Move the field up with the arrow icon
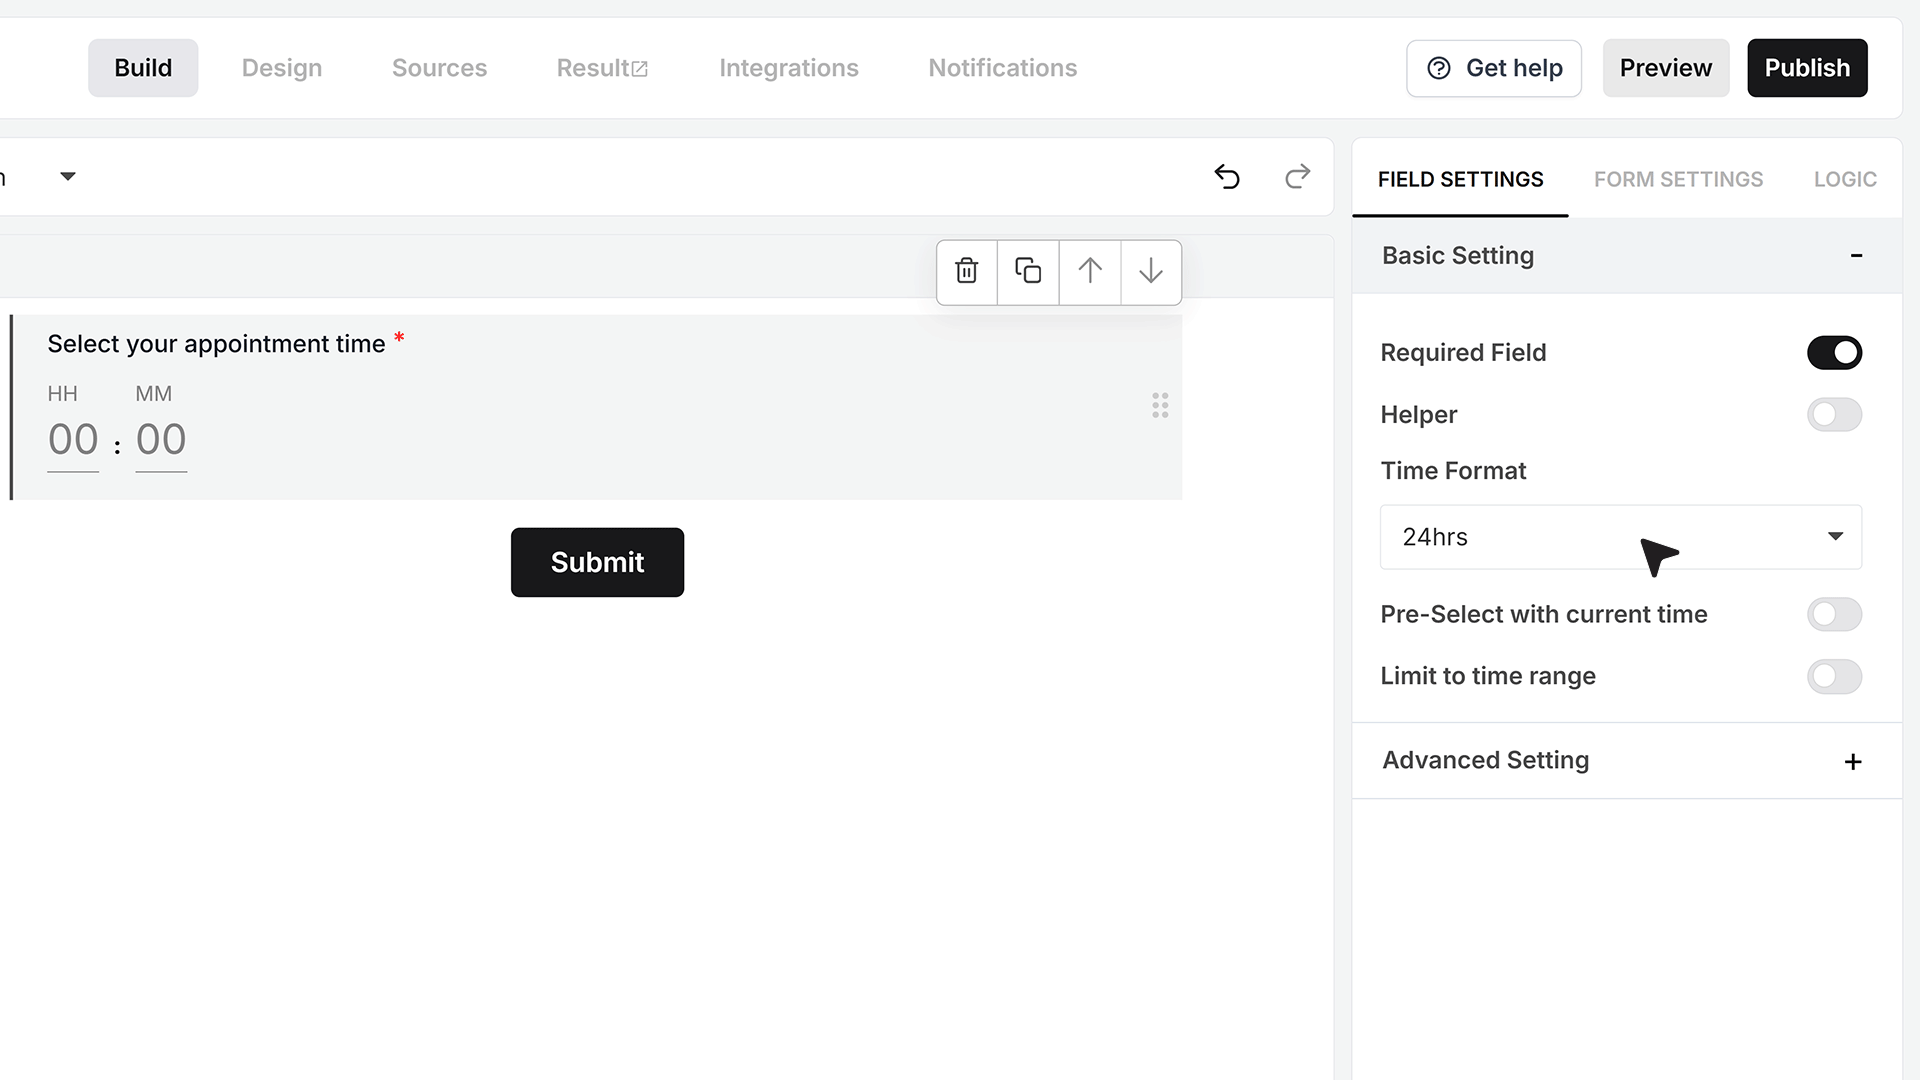Image resolution: width=1920 pixels, height=1080 pixels. tap(1090, 271)
